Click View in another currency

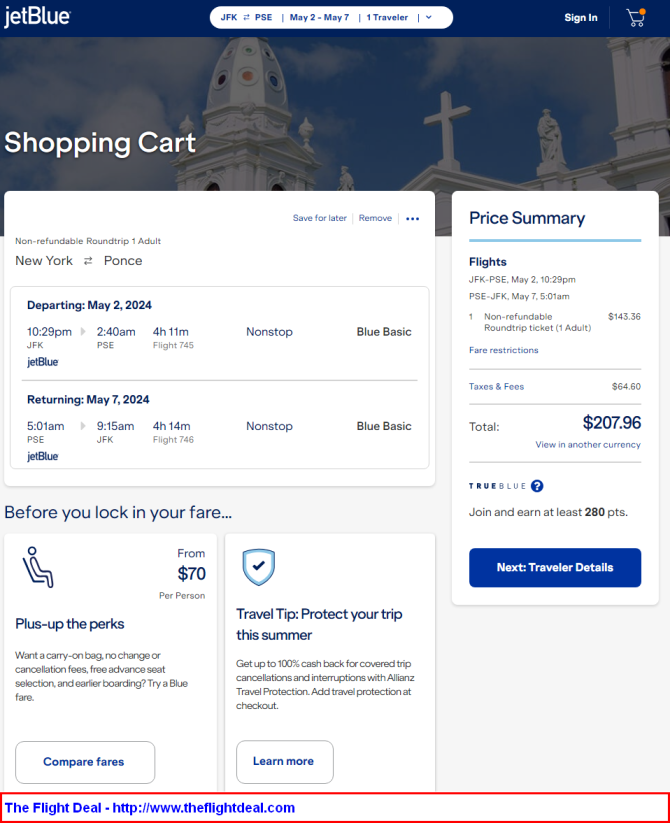pos(588,445)
